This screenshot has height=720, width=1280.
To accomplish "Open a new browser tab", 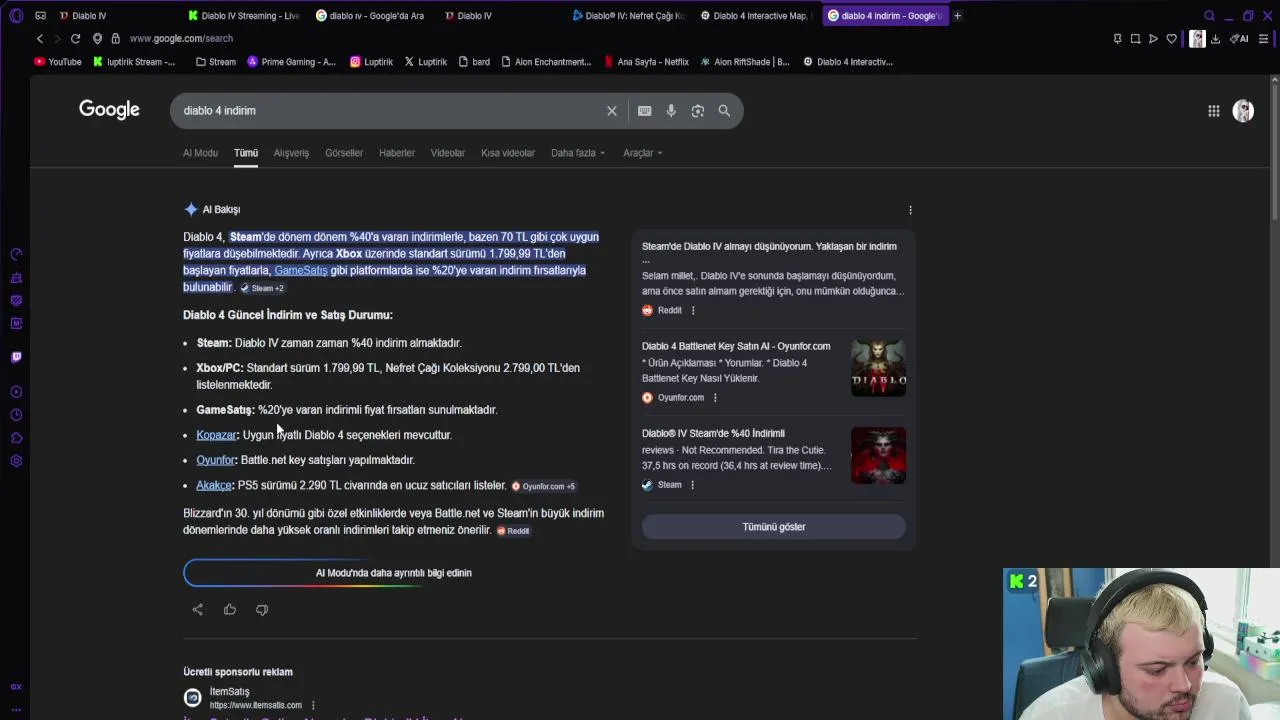I will click(x=957, y=15).
